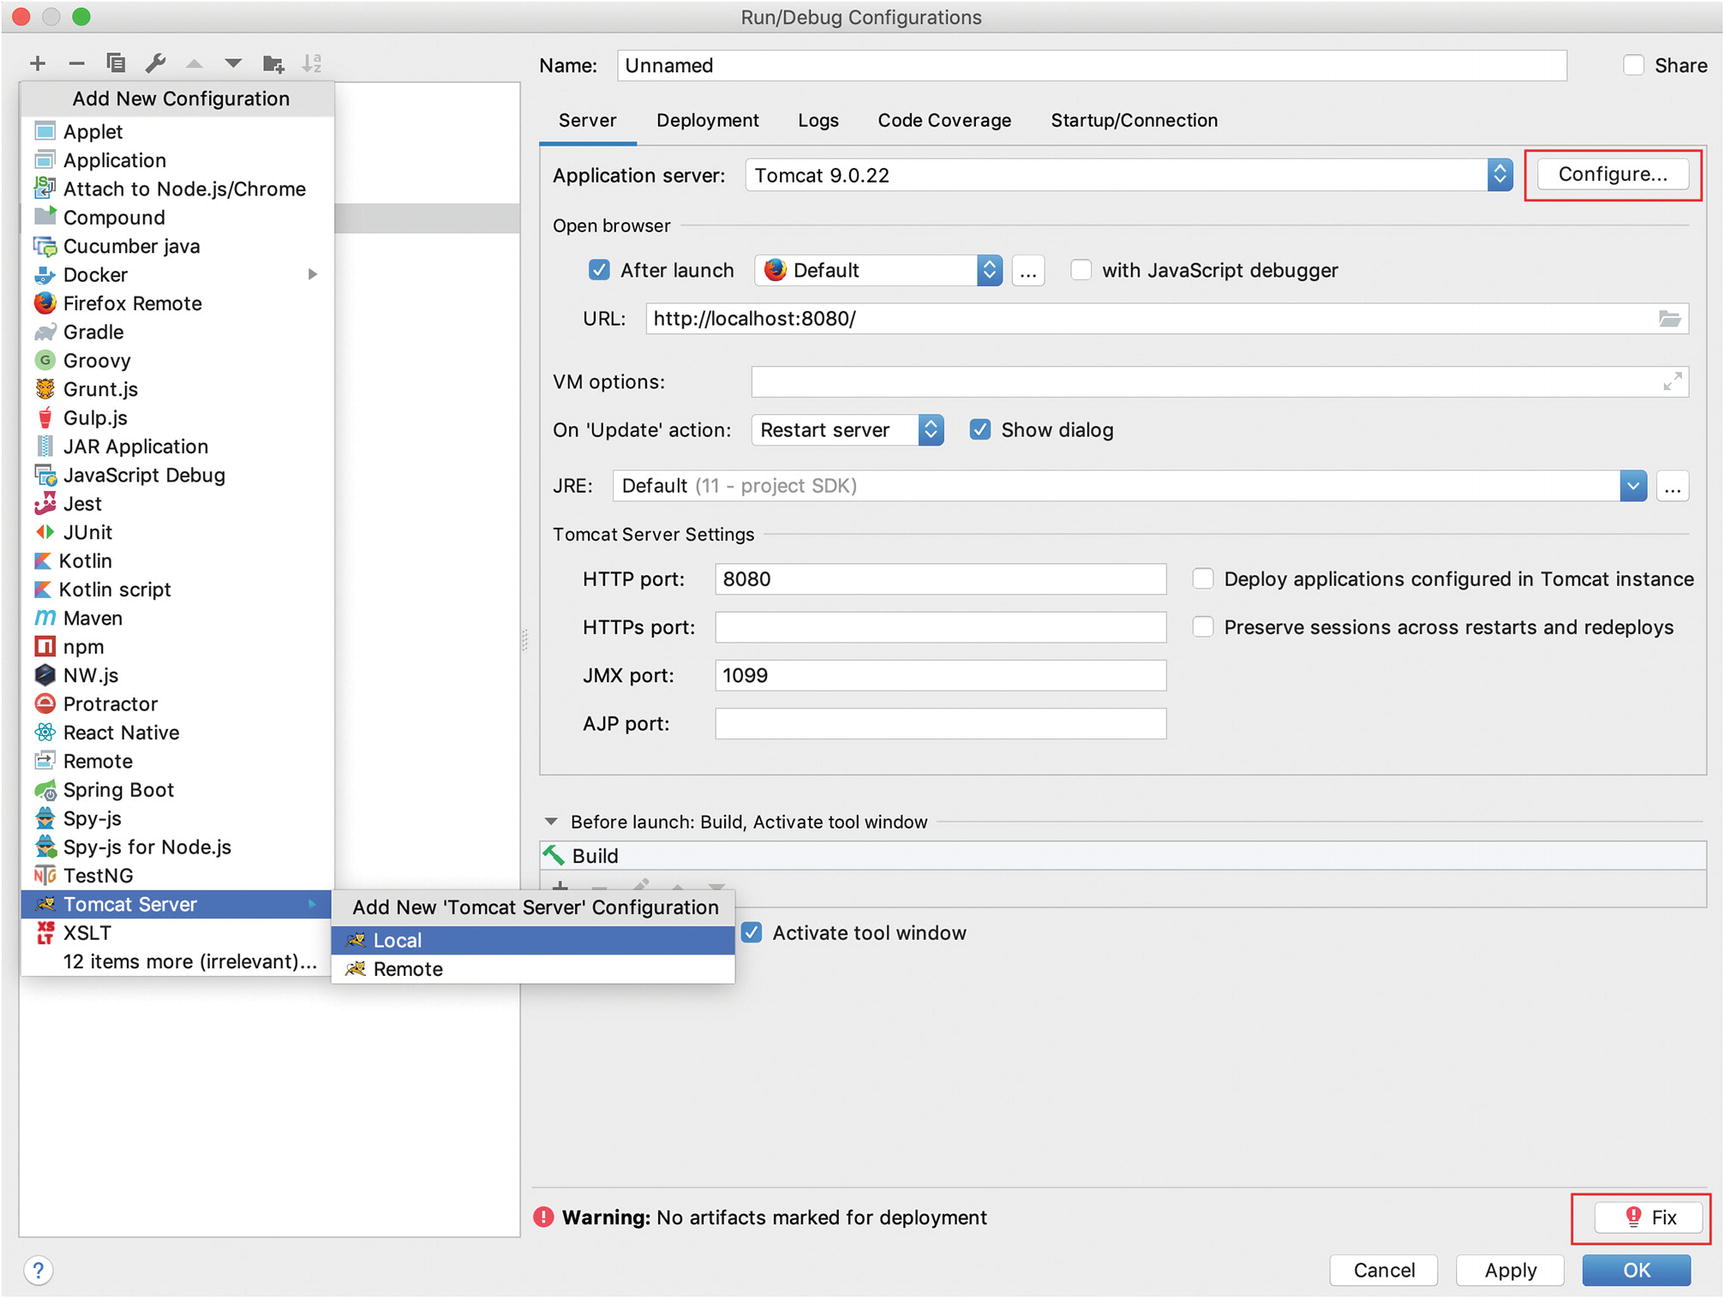
Task: Click the move up arrow in toolbar
Action: tap(194, 64)
